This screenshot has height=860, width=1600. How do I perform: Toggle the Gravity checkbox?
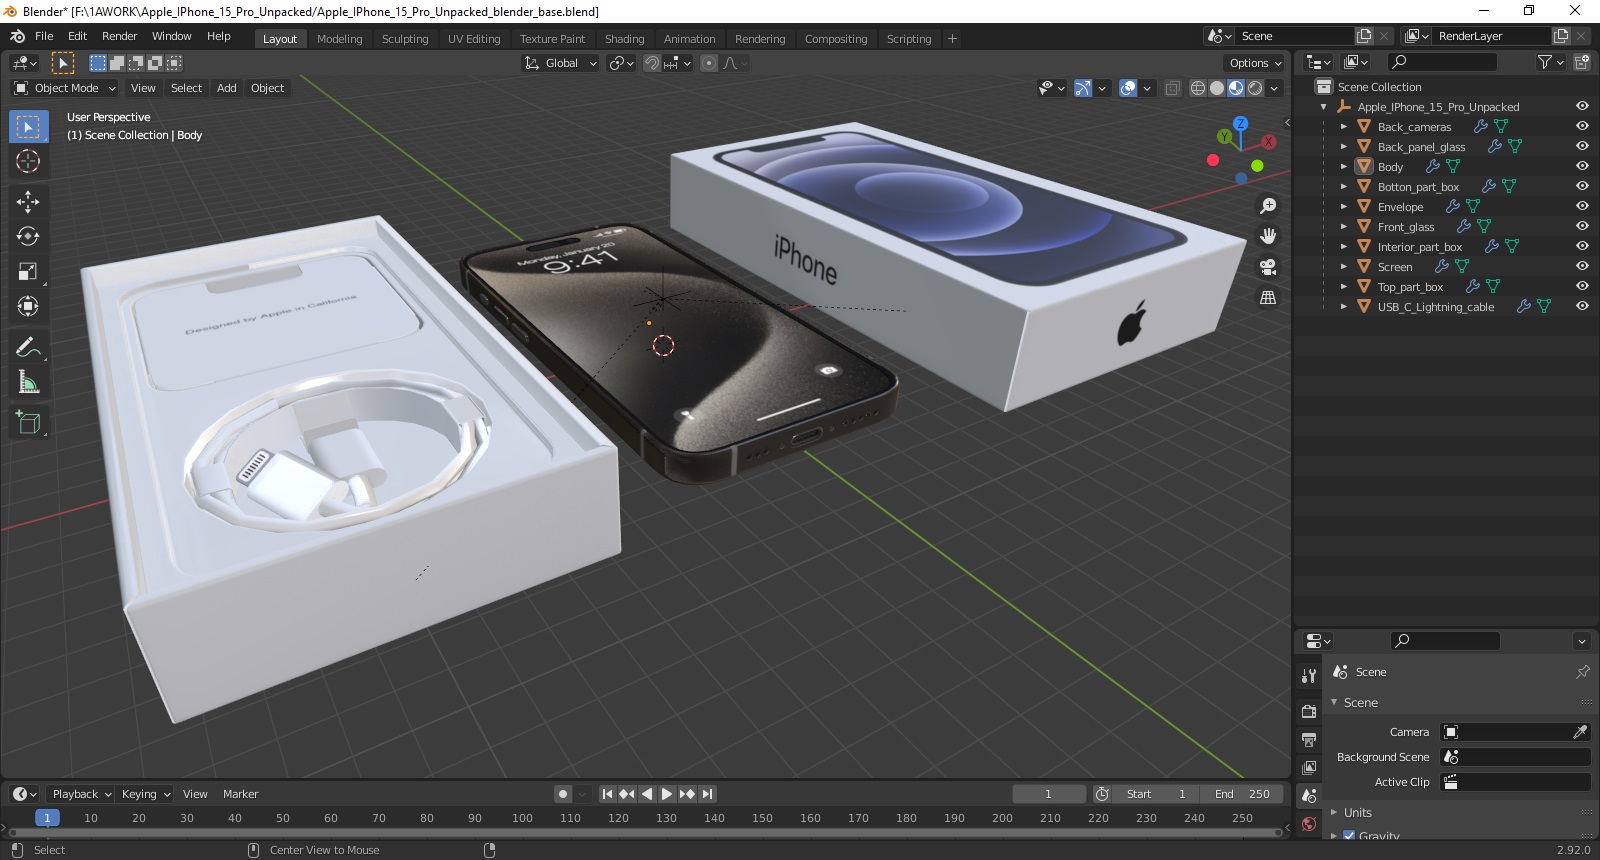1349,836
